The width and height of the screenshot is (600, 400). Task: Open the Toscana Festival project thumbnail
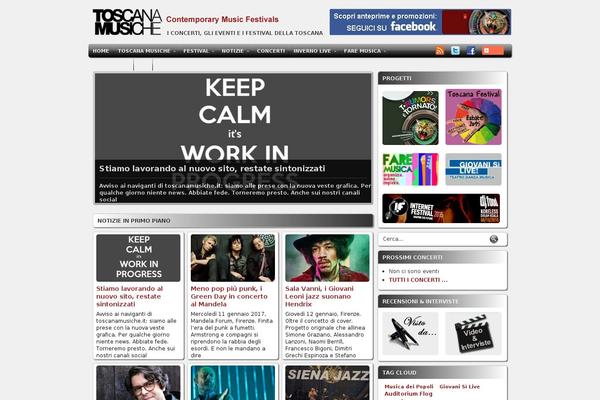473,117
